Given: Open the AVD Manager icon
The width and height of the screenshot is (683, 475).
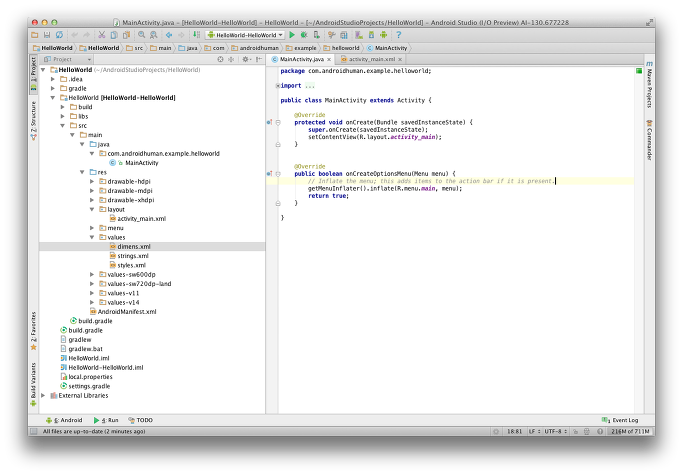Looking at the screenshot, I should click(371, 35).
